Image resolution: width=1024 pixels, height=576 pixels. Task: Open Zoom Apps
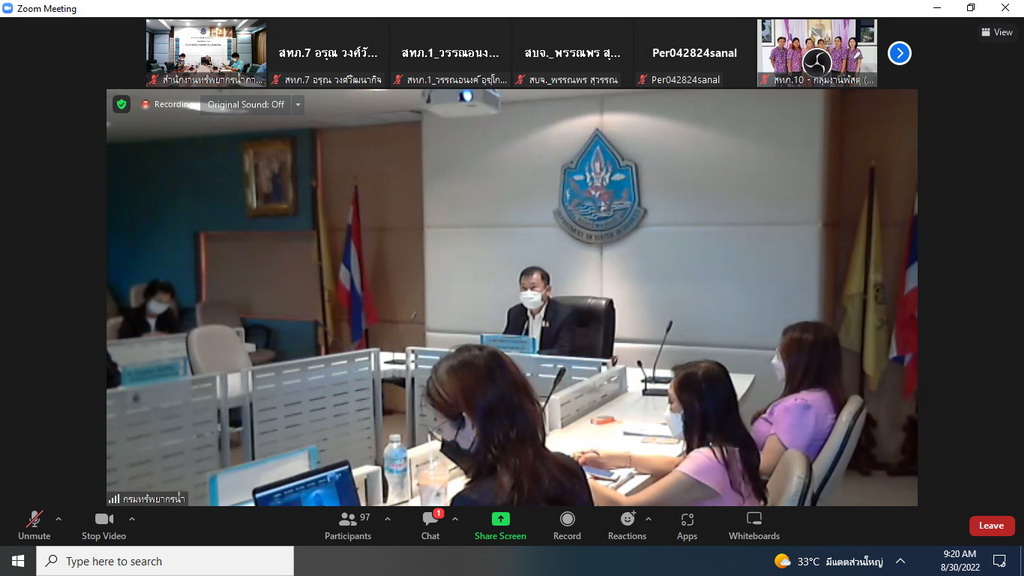(x=687, y=526)
